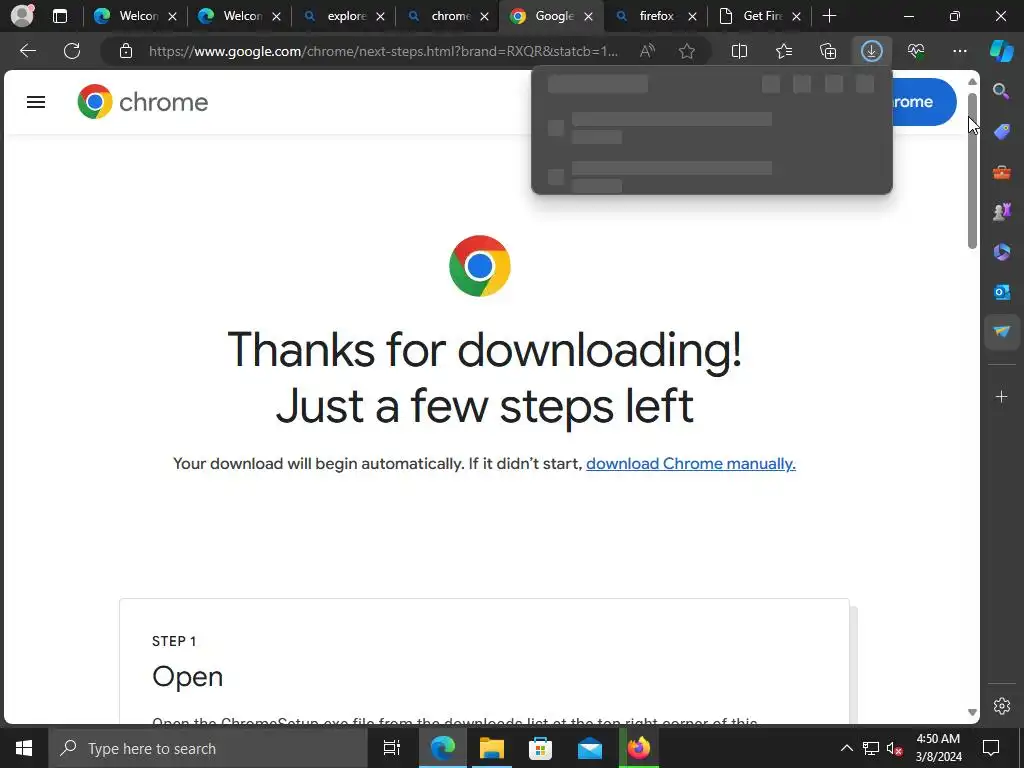Open sidebar settings gear
The height and width of the screenshot is (768, 1024).
1001,705
